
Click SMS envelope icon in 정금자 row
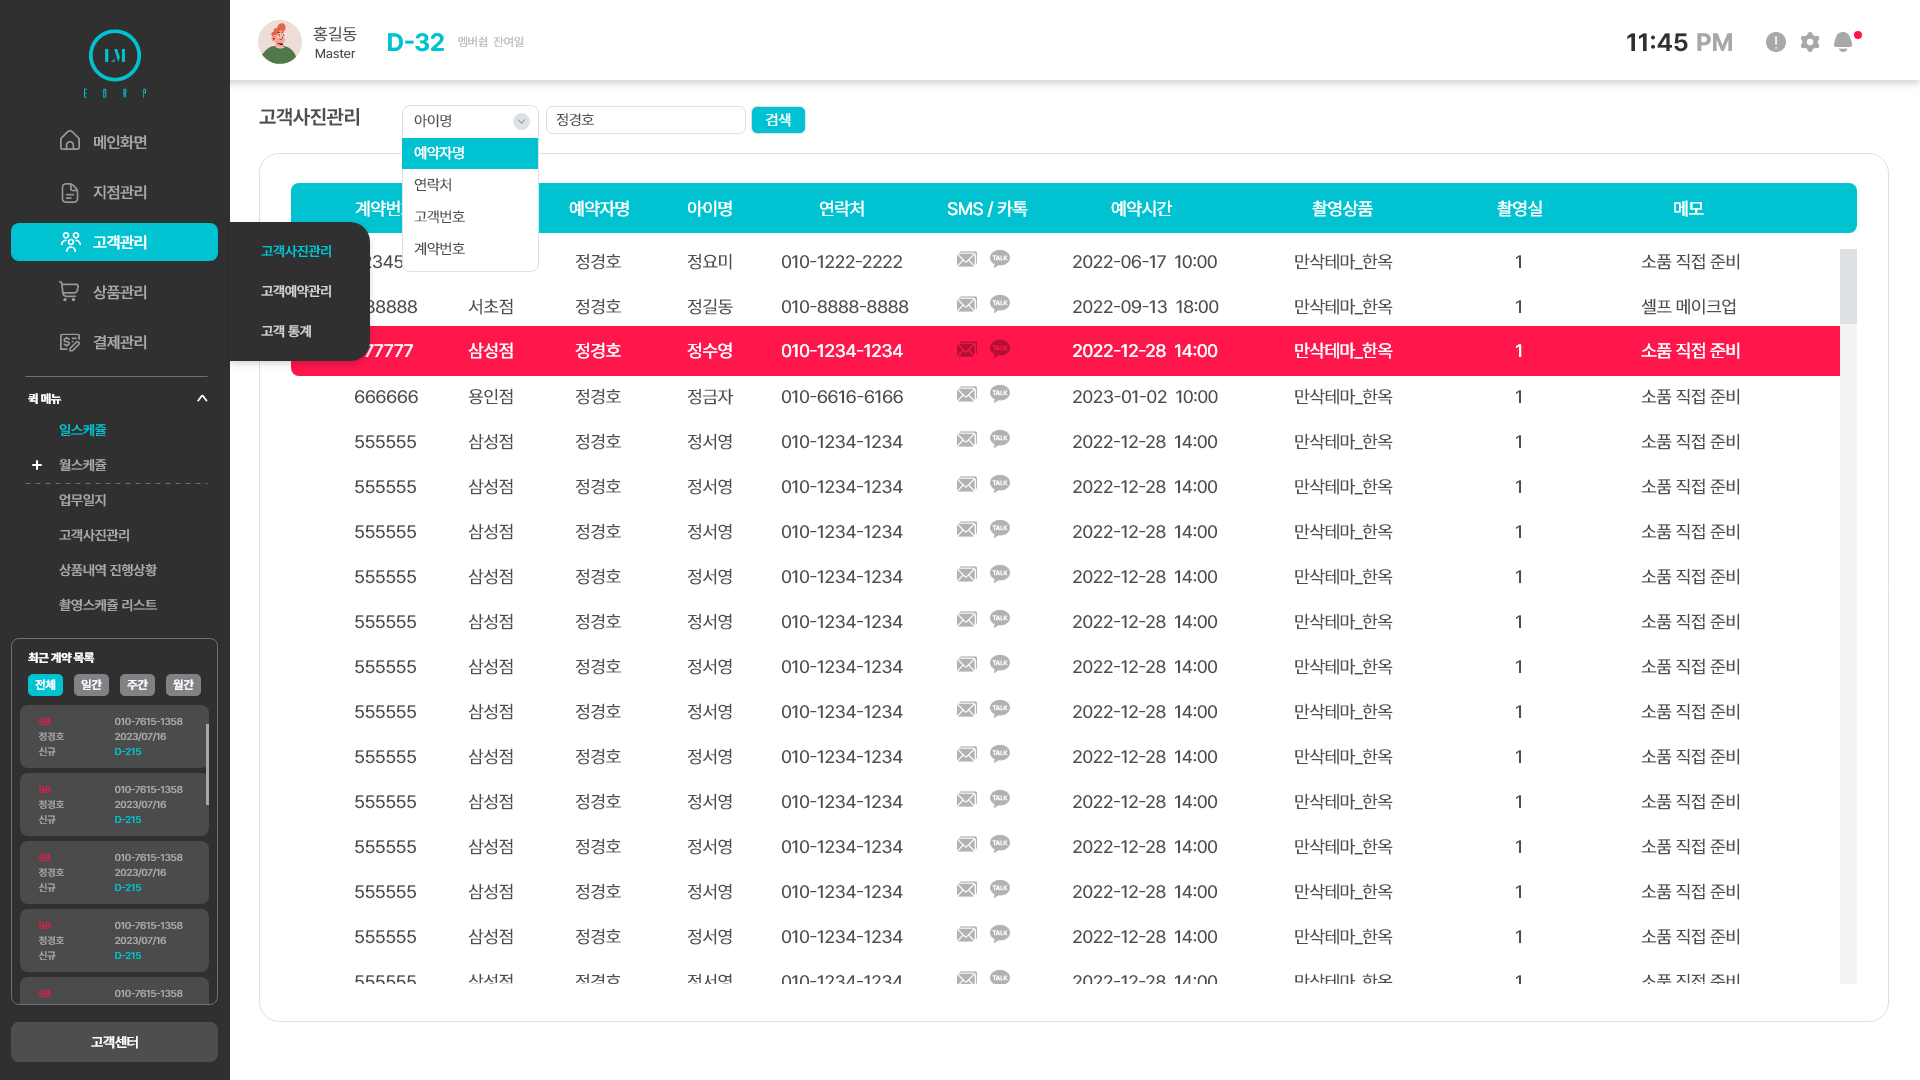point(966,395)
